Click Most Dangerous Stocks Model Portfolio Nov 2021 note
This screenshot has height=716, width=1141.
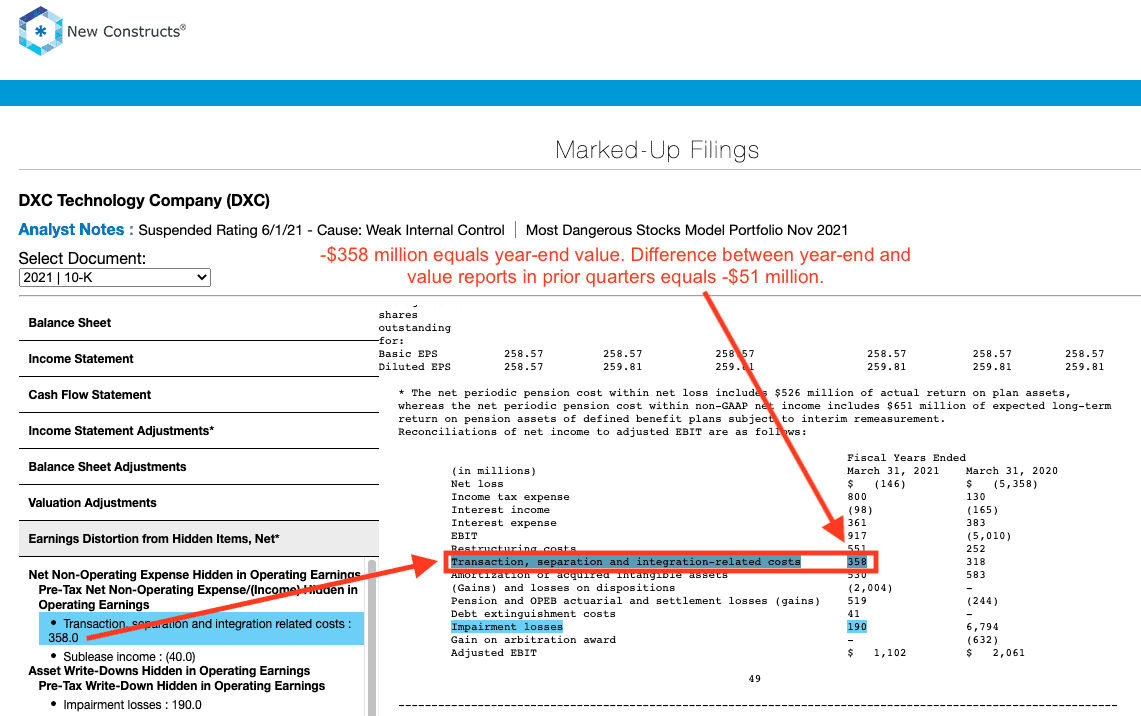[x=687, y=231]
